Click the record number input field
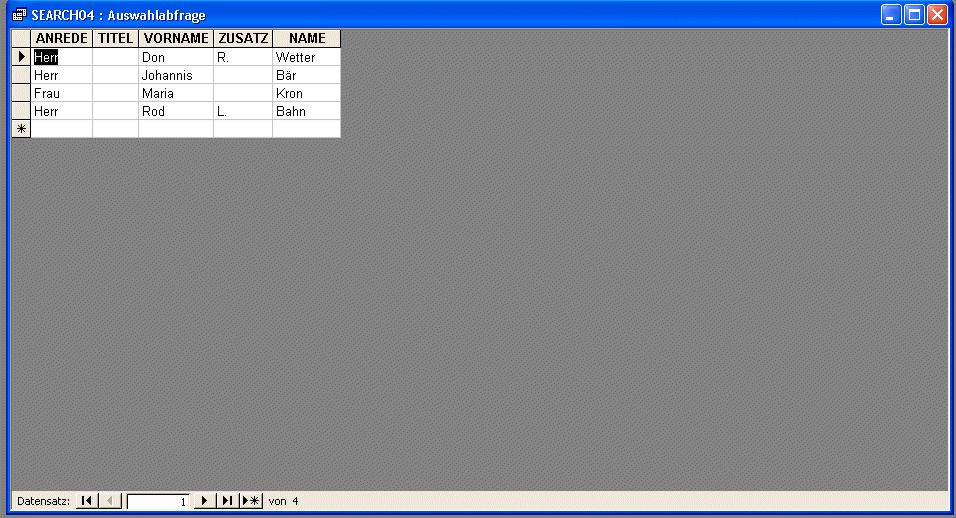 point(158,502)
